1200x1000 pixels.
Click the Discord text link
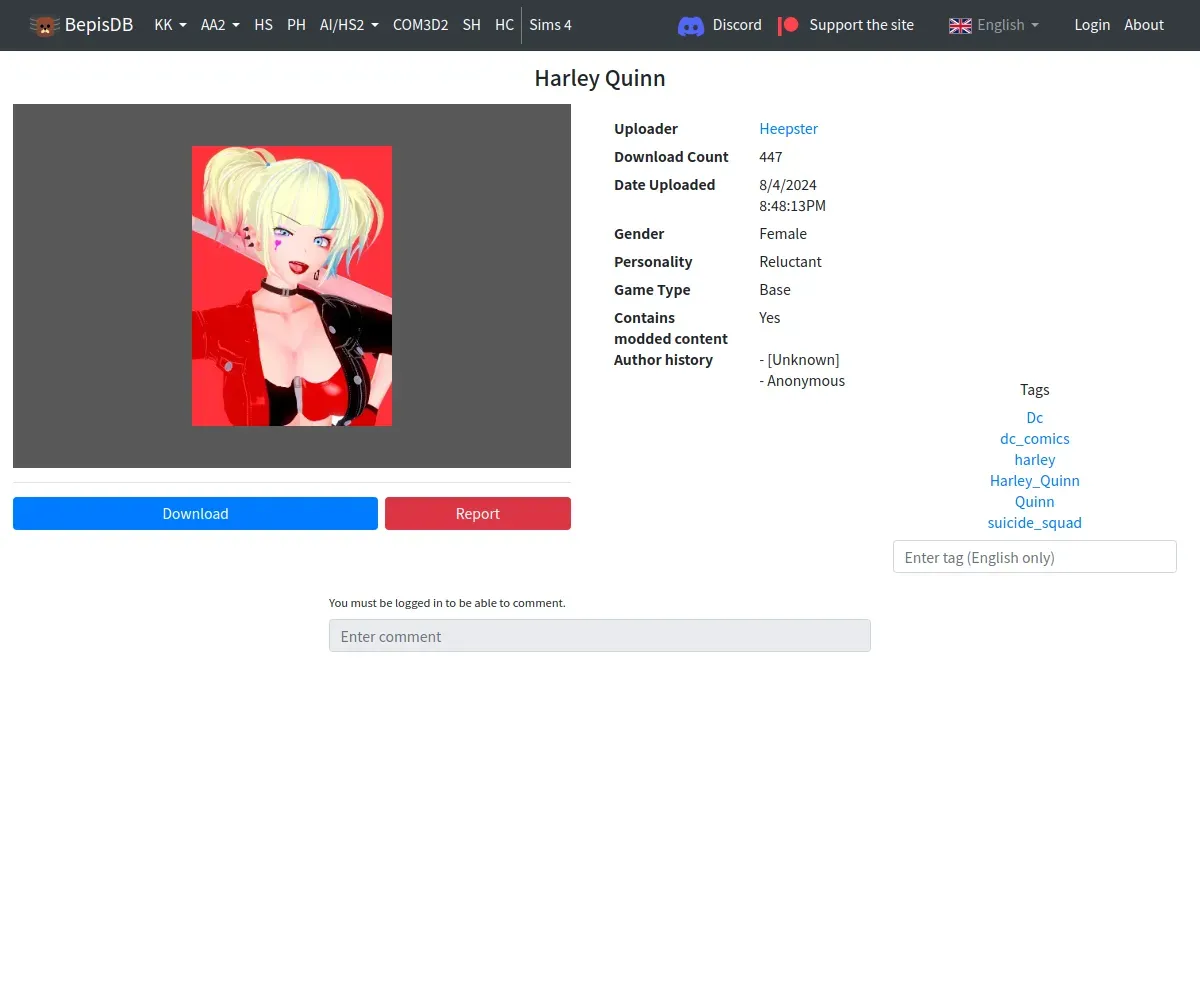(737, 25)
